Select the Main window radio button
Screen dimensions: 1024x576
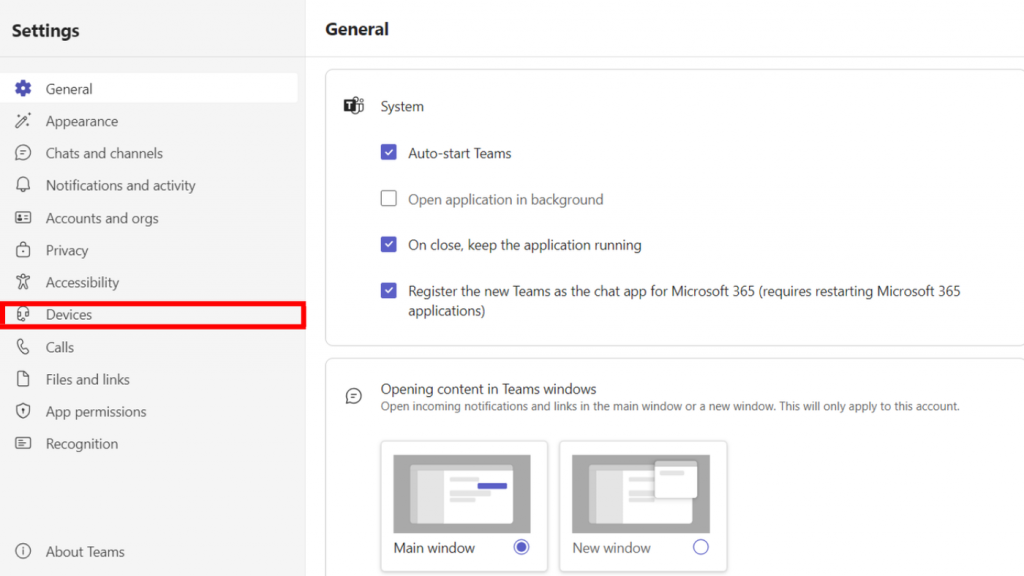click(x=521, y=547)
